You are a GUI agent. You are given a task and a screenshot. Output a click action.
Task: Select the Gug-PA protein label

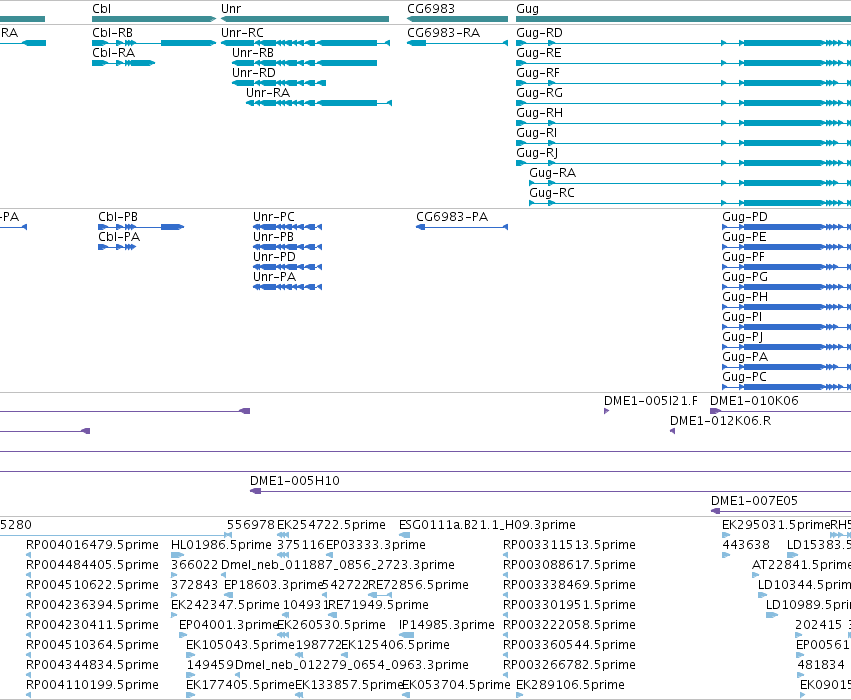pos(745,357)
